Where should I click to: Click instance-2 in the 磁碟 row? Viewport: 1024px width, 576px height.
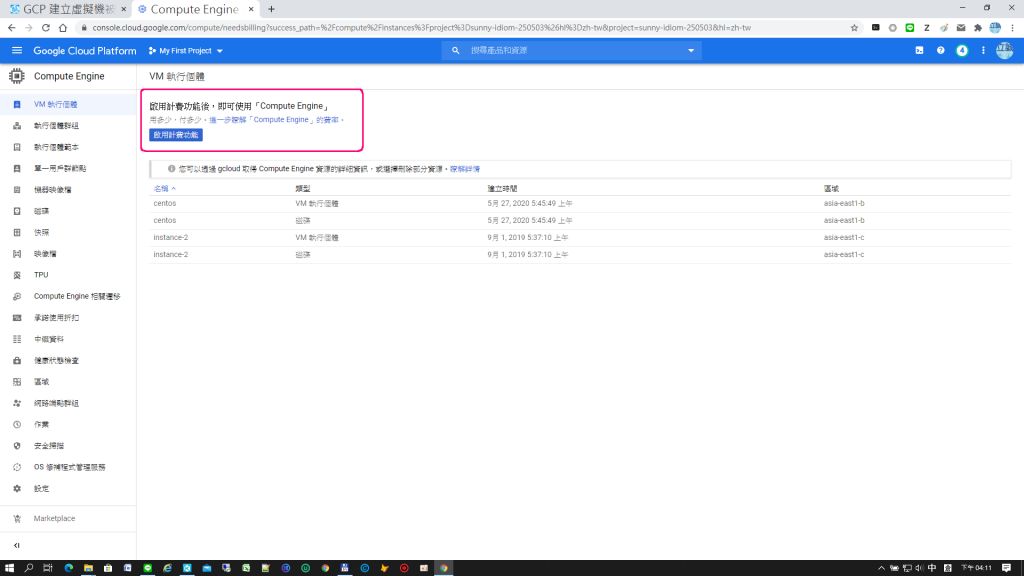(x=170, y=254)
